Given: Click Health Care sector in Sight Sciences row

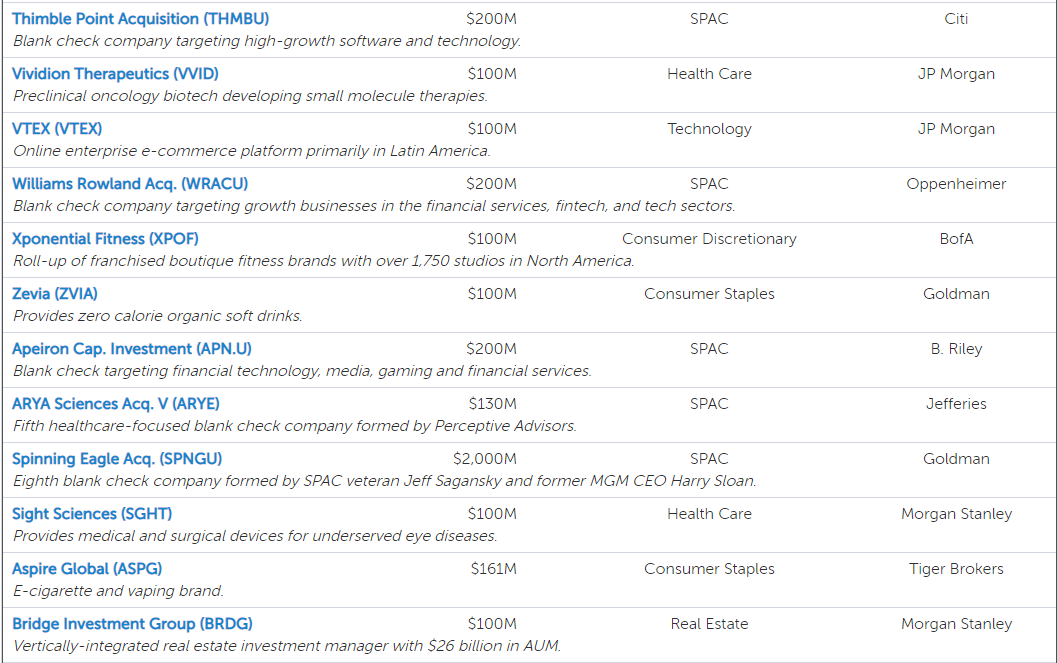Looking at the screenshot, I should (x=709, y=513).
